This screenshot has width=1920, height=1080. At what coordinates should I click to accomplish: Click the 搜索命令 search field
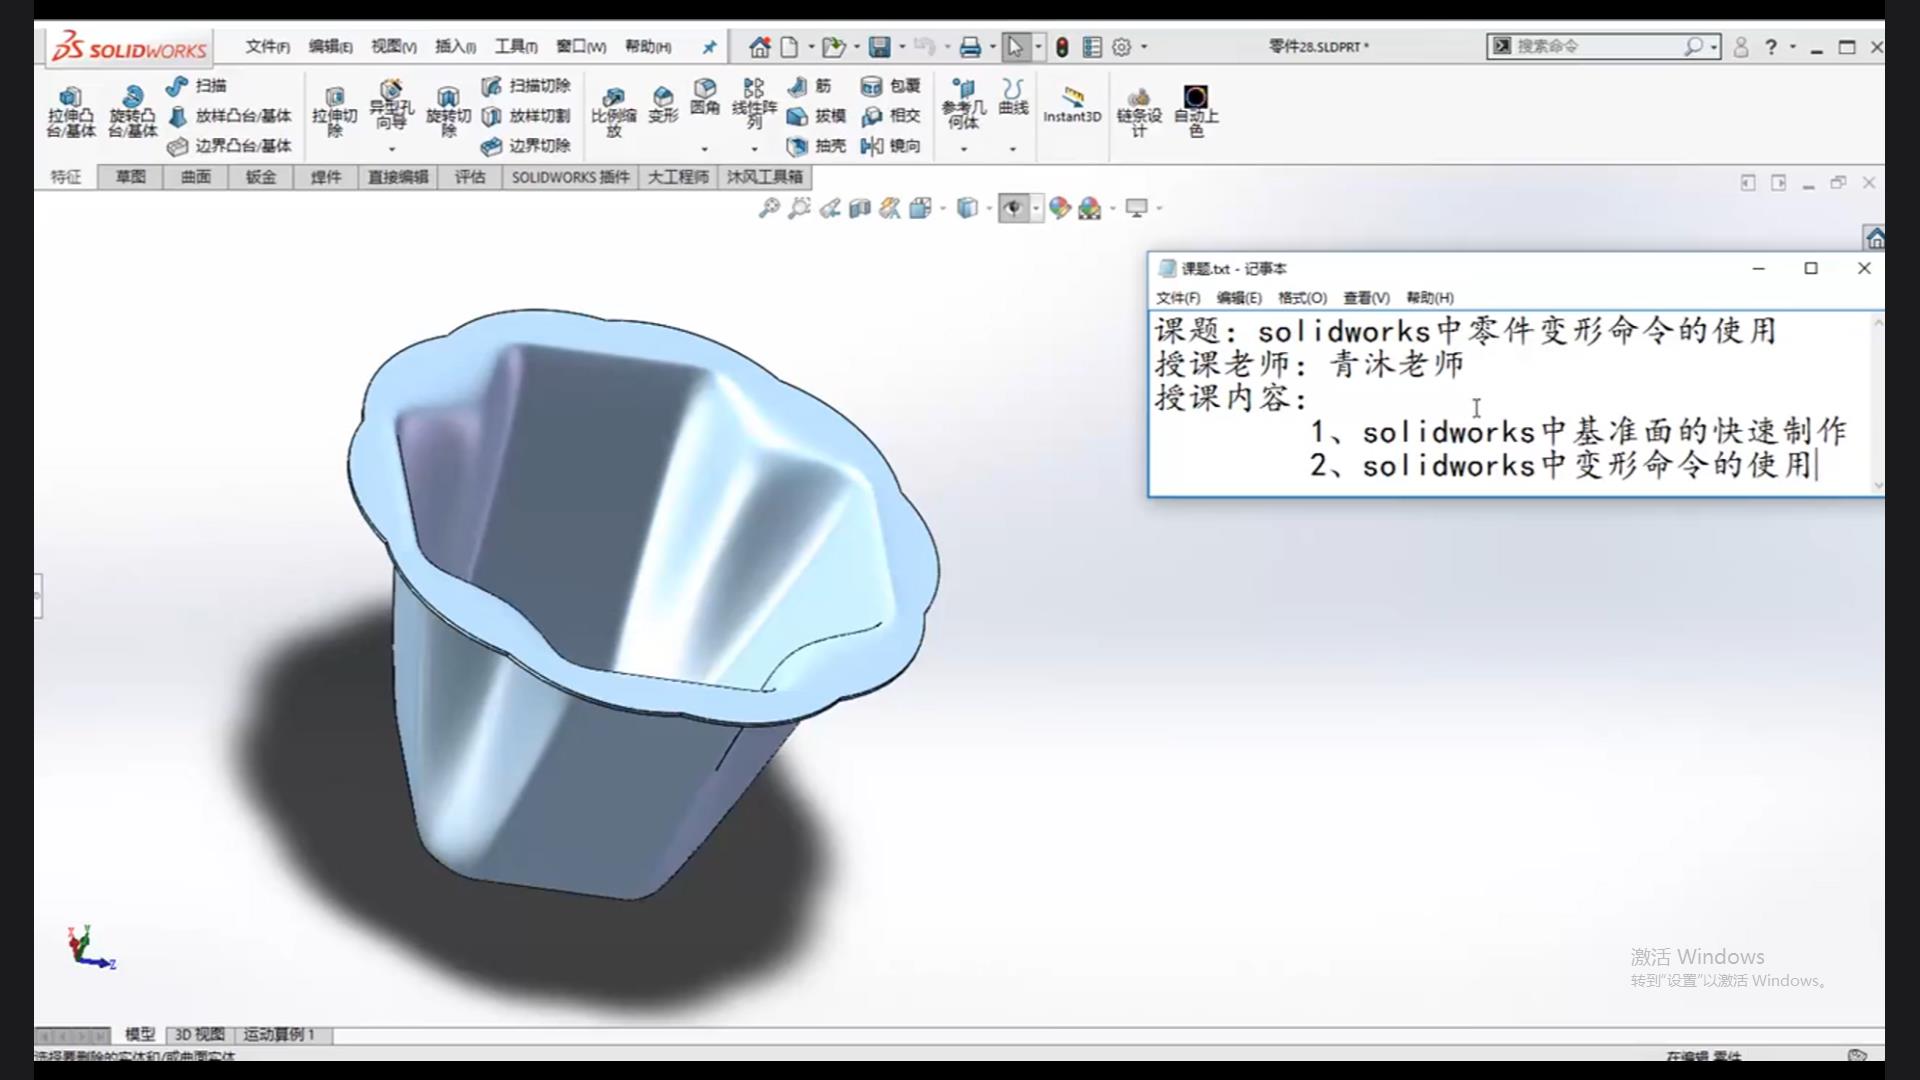click(x=1597, y=46)
